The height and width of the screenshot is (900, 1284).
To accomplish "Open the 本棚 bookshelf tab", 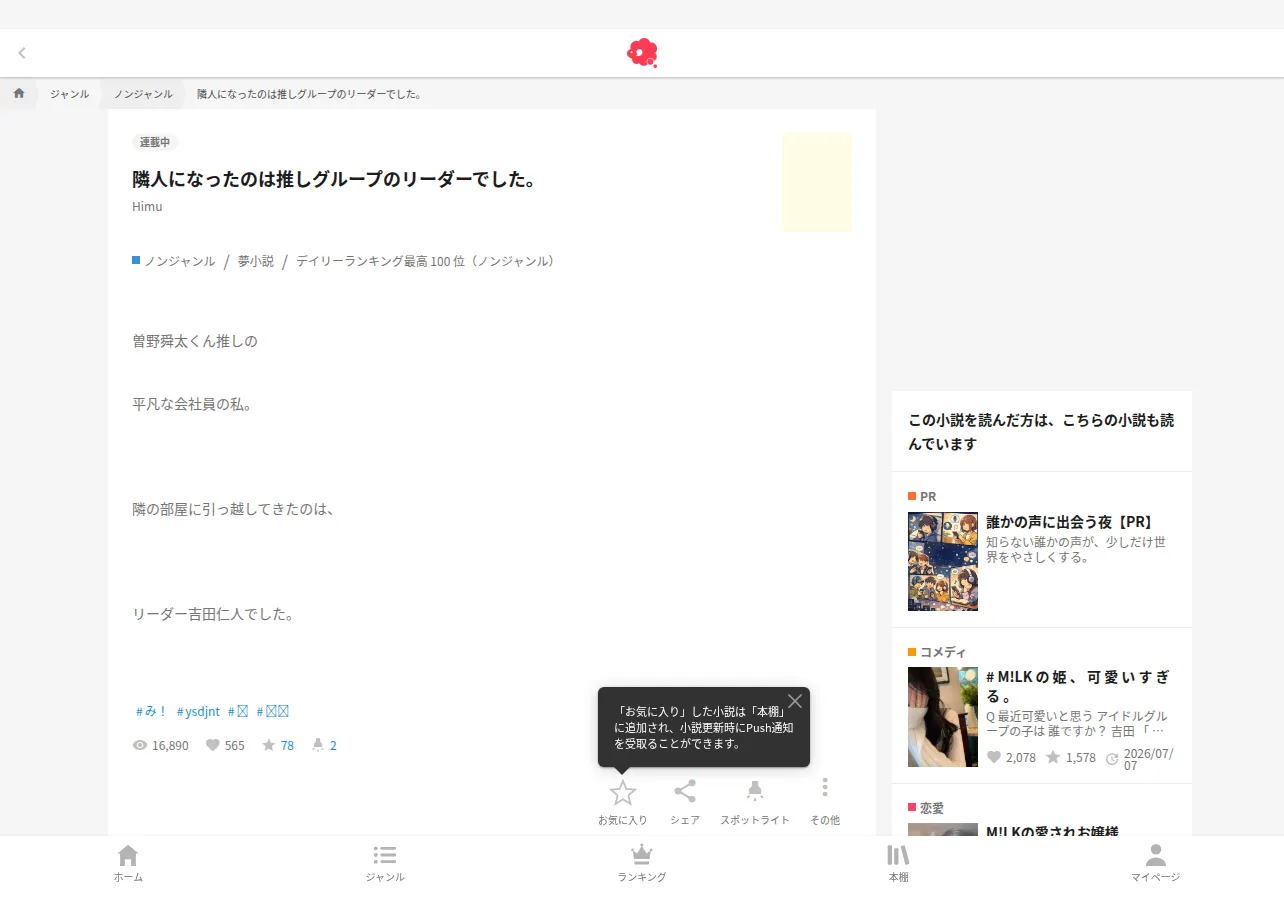I will click(x=899, y=864).
